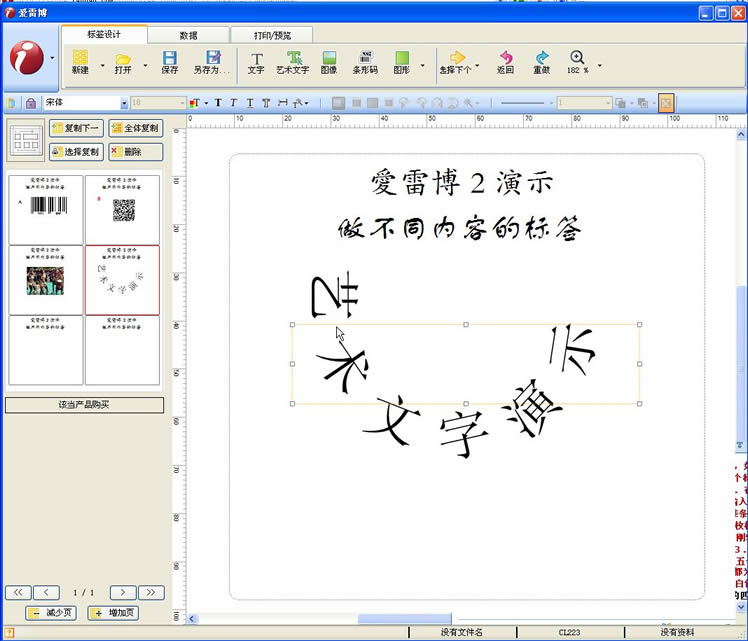Image resolution: width=748 pixels, height=641 pixels.
Task: Open the font color dropdown
Action: [x=206, y=103]
